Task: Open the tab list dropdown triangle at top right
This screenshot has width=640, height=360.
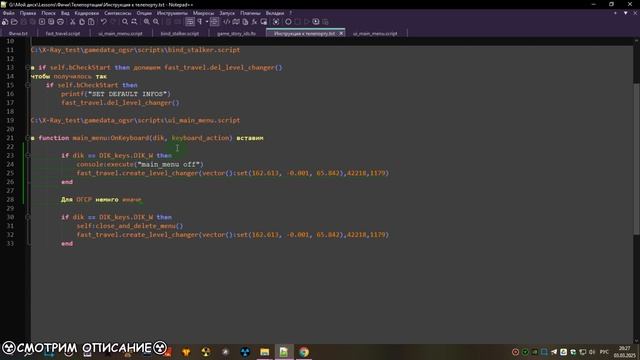Action: 625,13
